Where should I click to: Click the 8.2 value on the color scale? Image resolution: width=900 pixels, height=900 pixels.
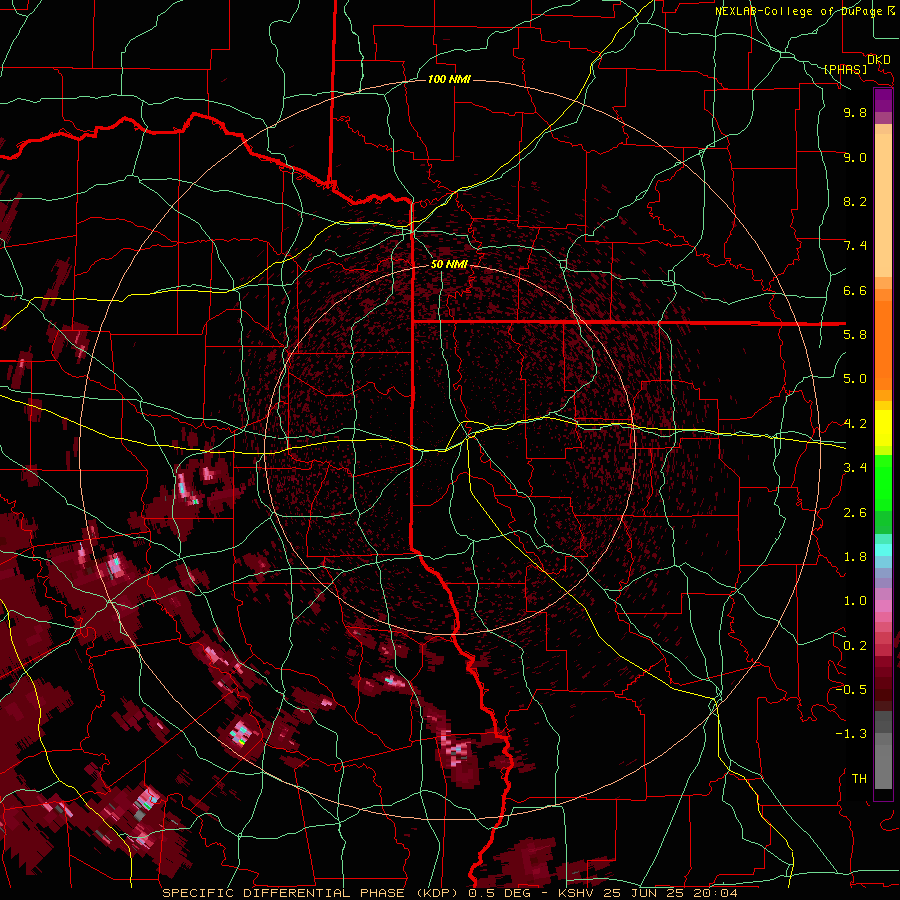tap(855, 201)
